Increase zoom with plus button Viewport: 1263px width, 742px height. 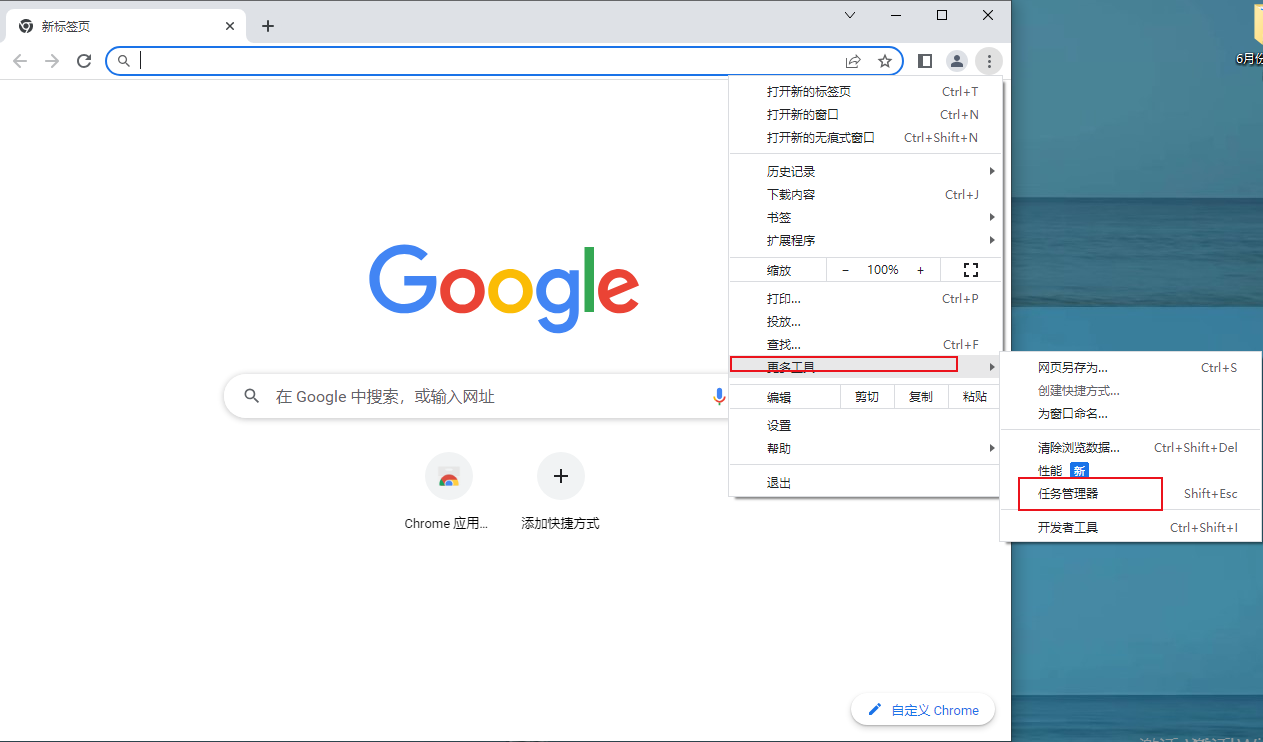(x=920, y=270)
